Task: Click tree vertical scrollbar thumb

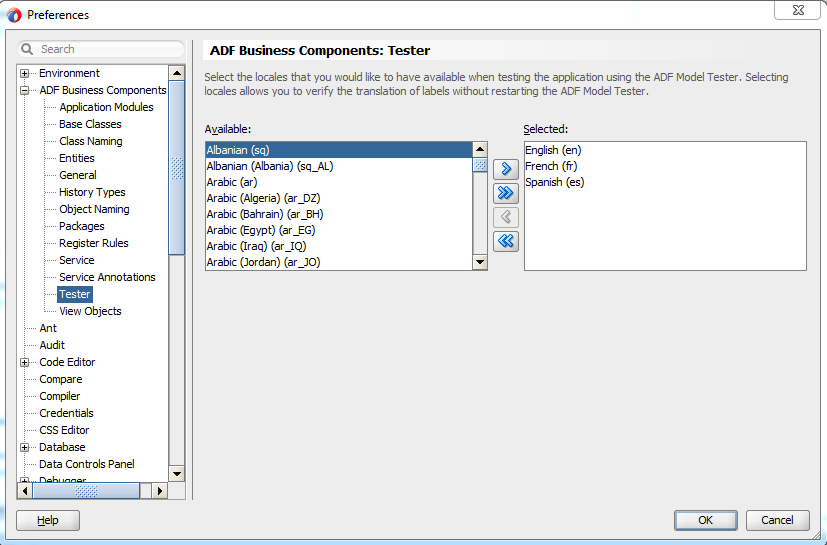Action: point(177,168)
